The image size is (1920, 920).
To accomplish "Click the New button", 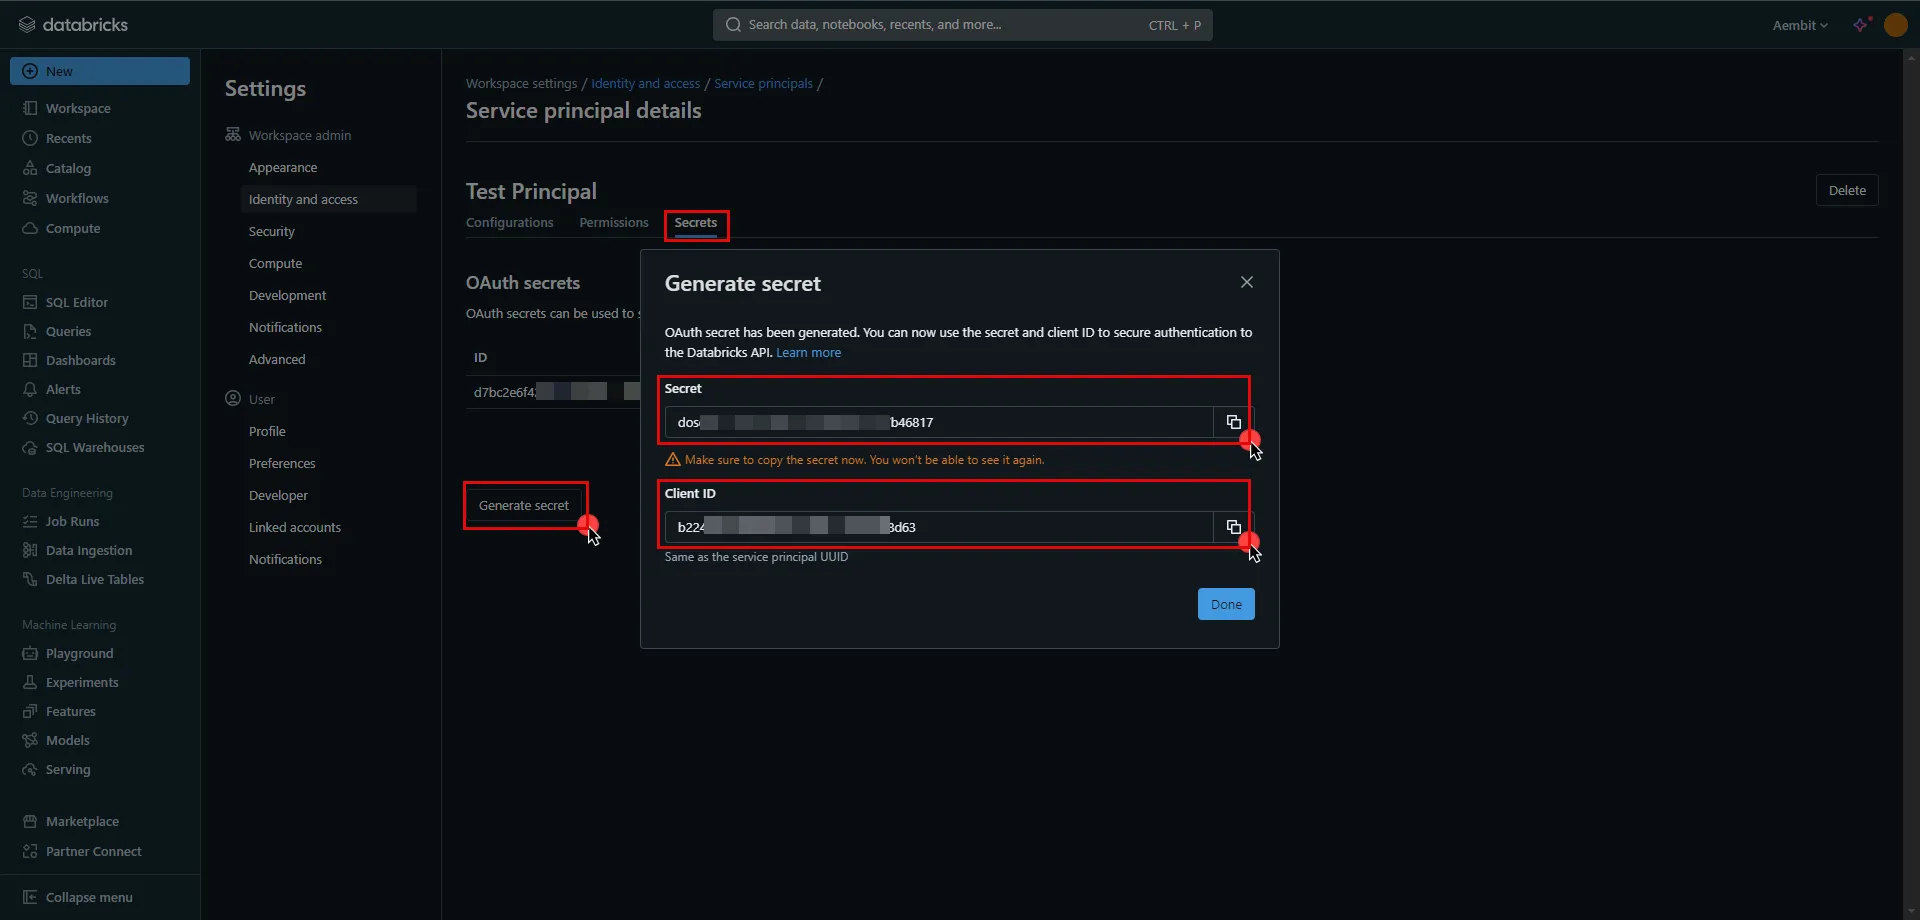I will point(100,71).
